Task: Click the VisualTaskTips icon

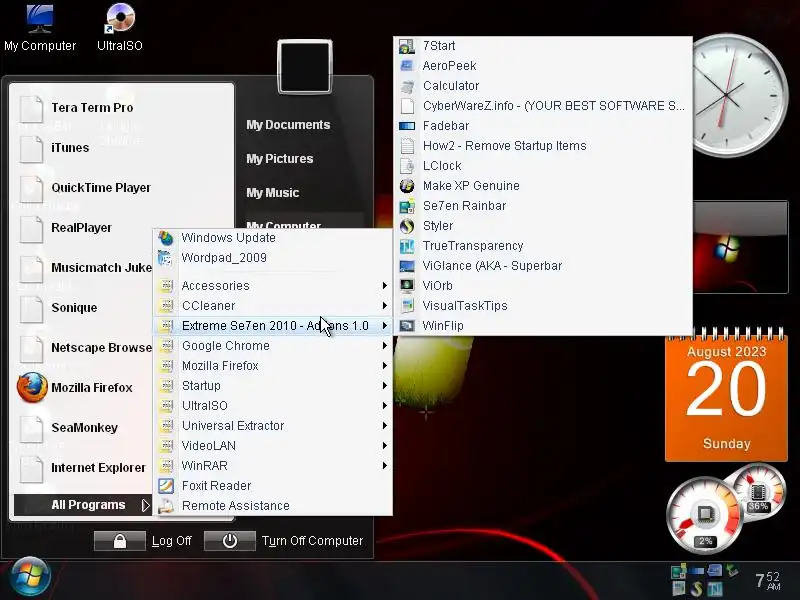Action: click(407, 306)
